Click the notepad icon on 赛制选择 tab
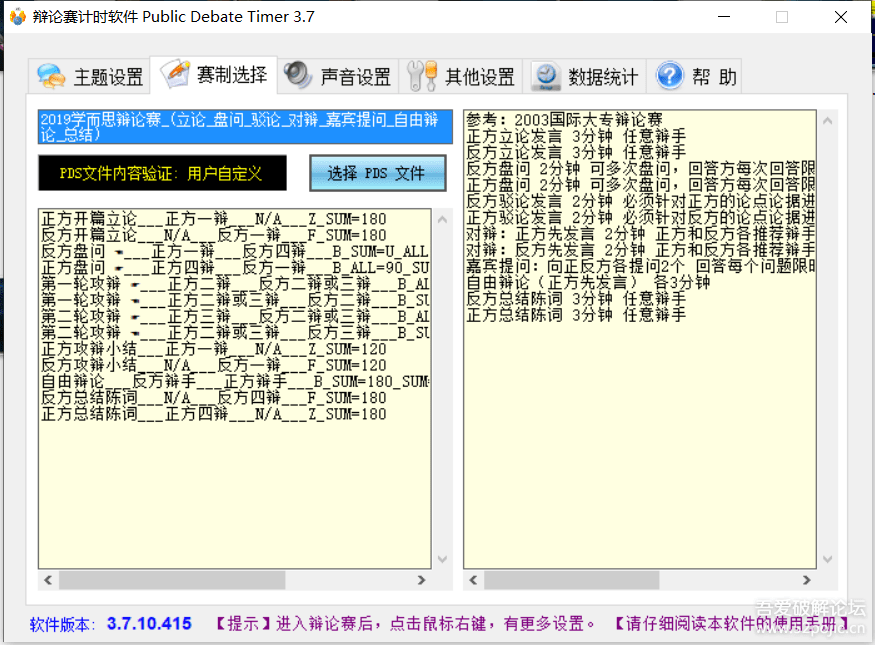875x645 pixels. (175, 74)
